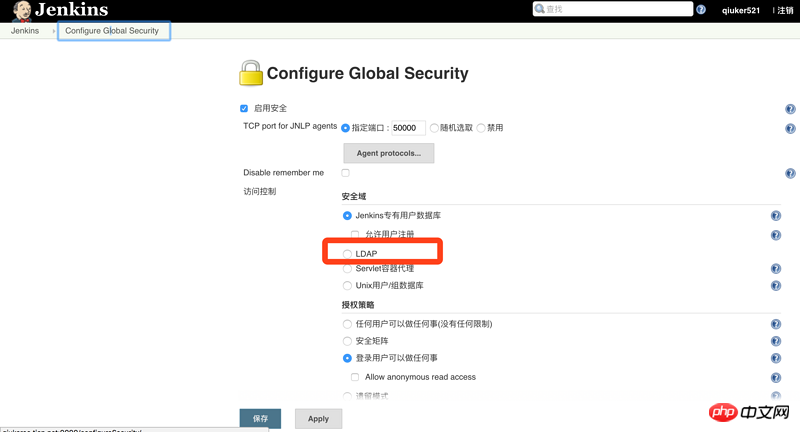This screenshot has width=800, height=432.
Task: Open help for Servlet容器代理
Action: (x=776, y=269)
